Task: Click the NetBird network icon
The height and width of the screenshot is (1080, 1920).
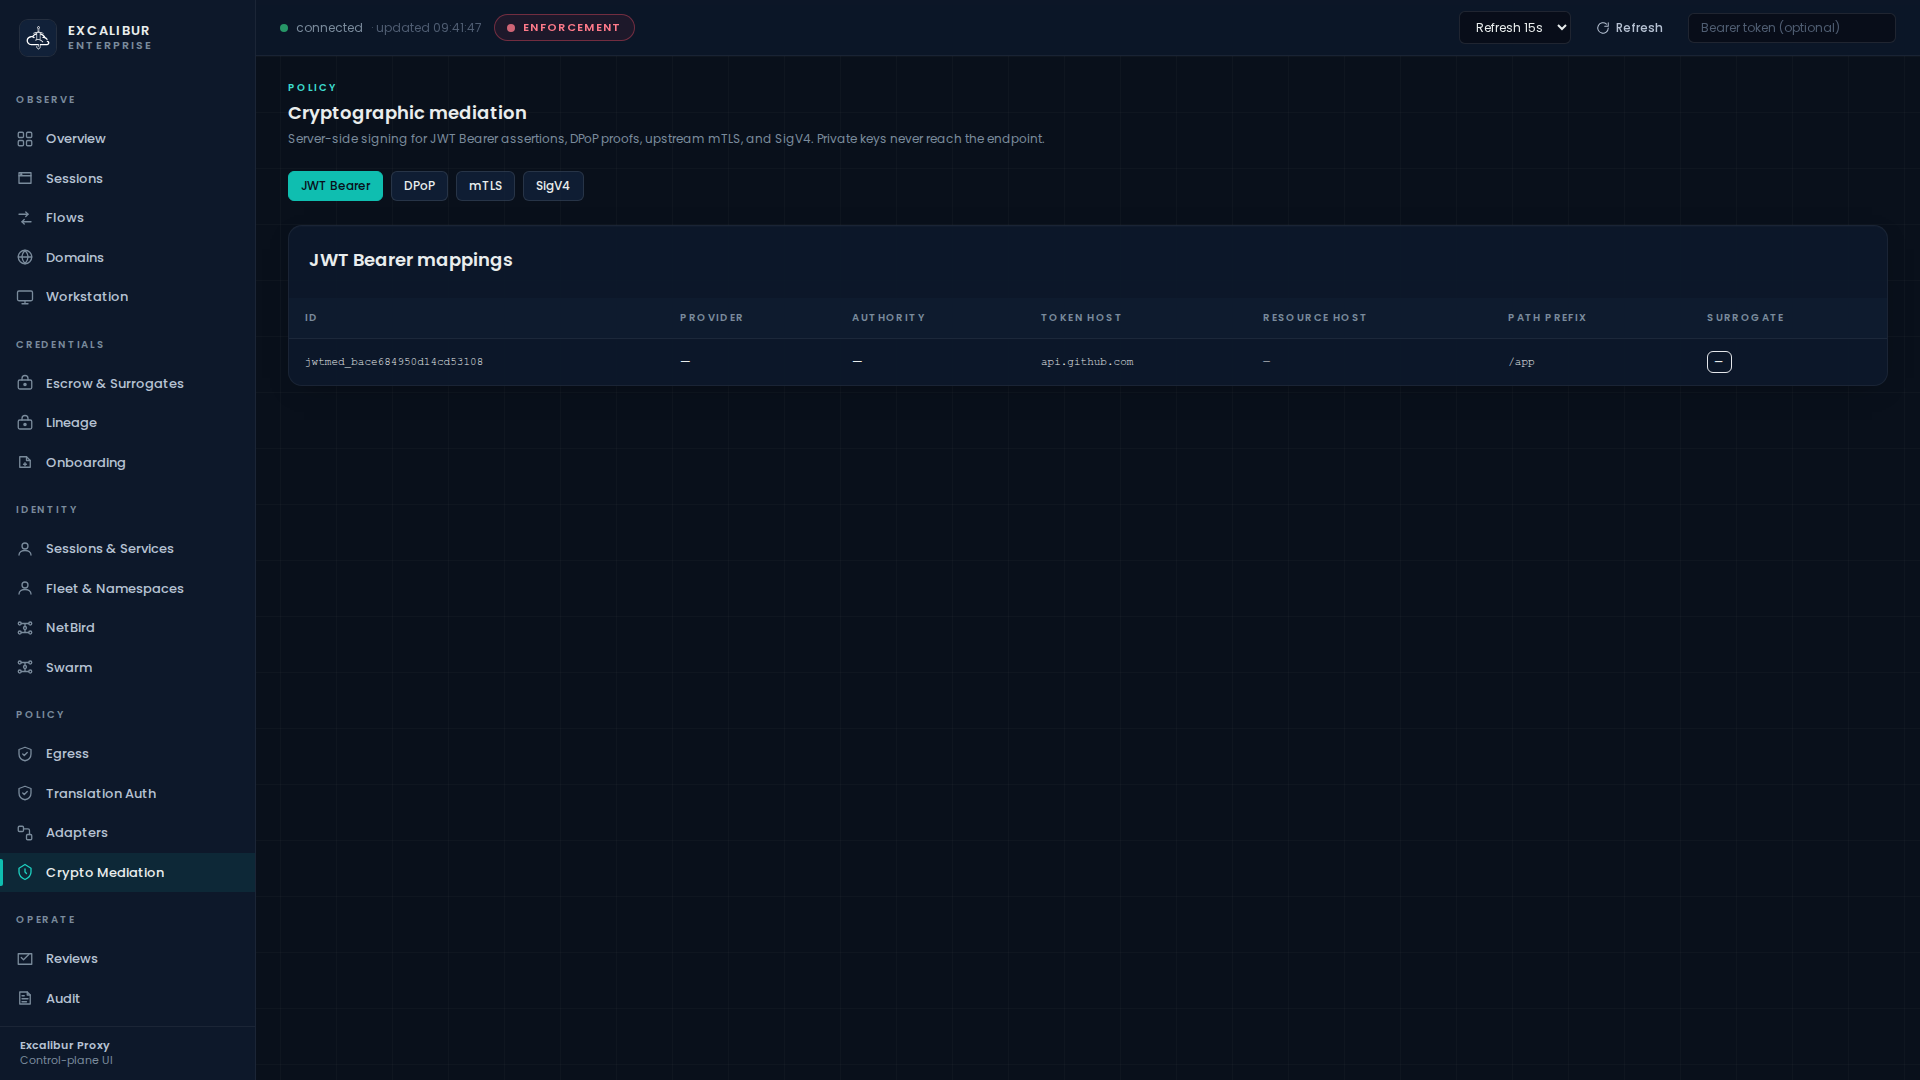Action: [25, 628]
